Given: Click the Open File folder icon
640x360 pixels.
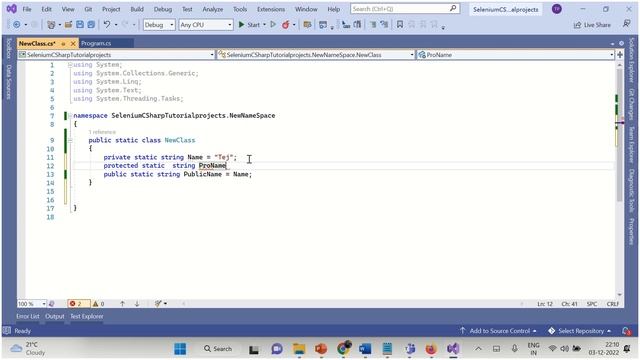Looking at the screenshot, I should 68,25.
